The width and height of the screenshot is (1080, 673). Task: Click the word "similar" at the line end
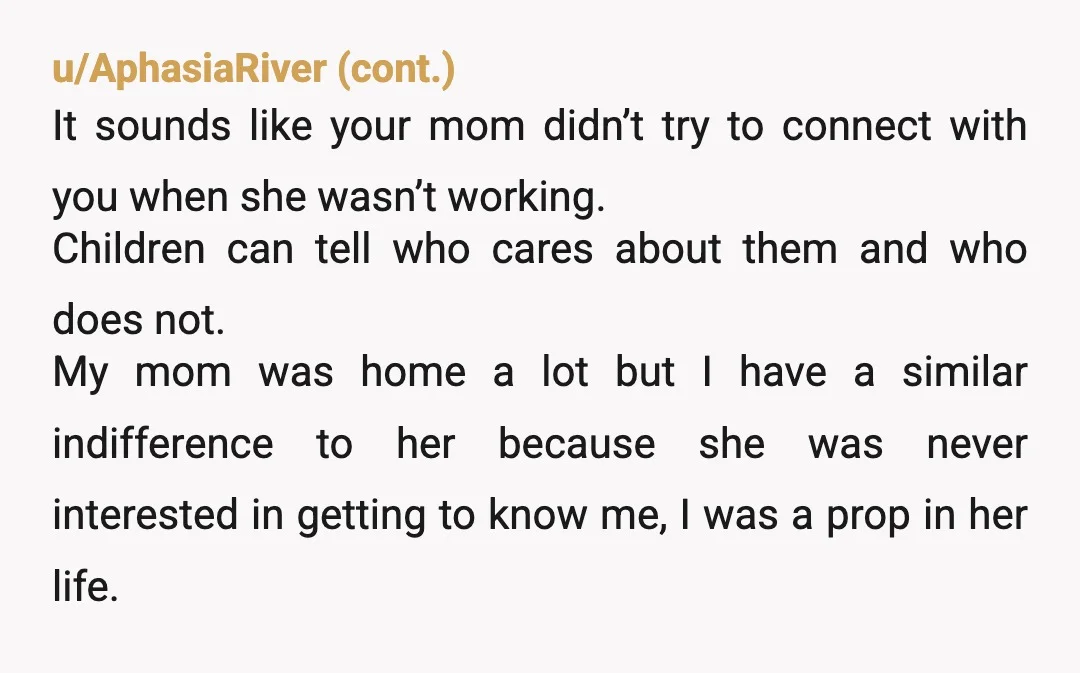click(x=964, y=372)
